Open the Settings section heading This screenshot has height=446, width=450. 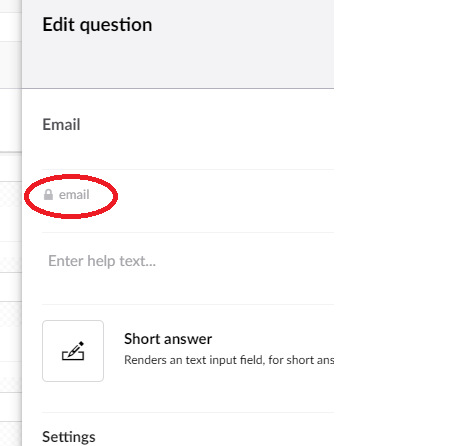click(69, 437)
